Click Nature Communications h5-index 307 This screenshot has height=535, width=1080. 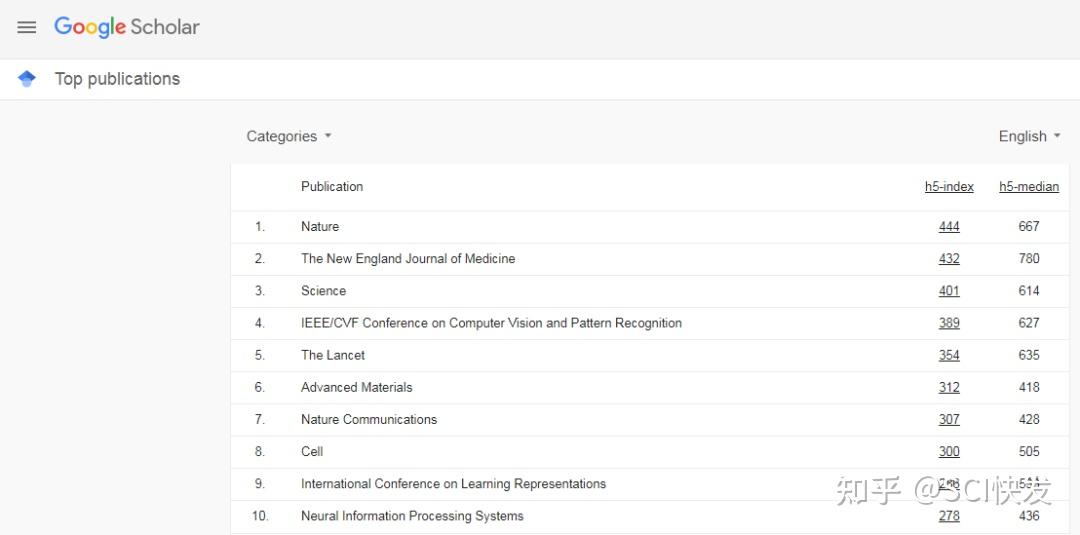(x=949, y=419)
